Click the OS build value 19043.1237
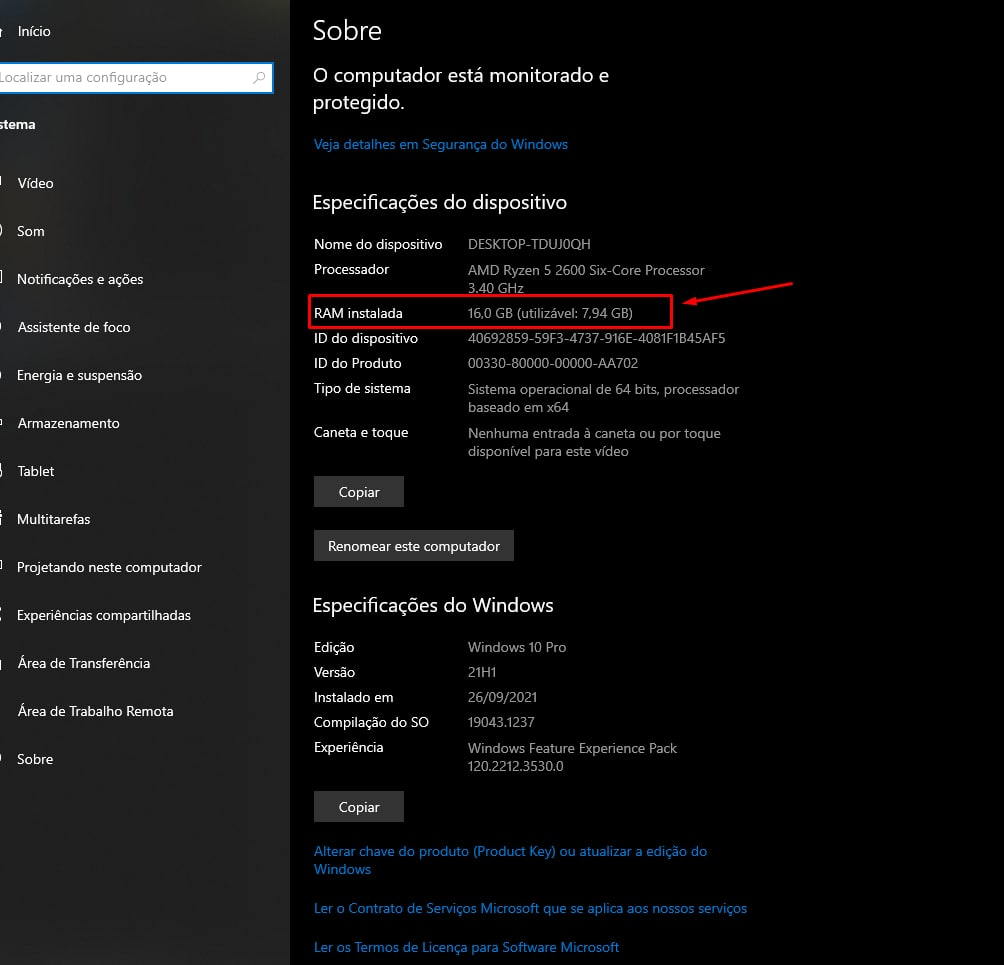Viewport: 1004px width, 965px height. pyautogui.click(x=501, y=722)
